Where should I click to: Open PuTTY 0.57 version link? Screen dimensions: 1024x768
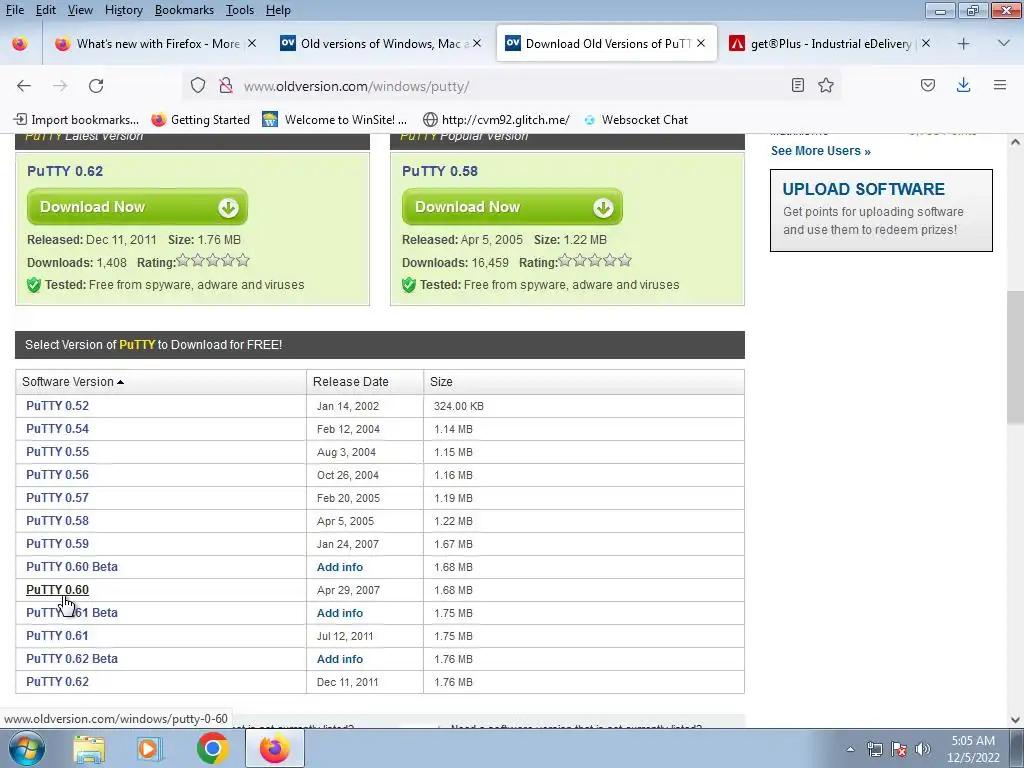pyautogui.click(x=57, y=498)
